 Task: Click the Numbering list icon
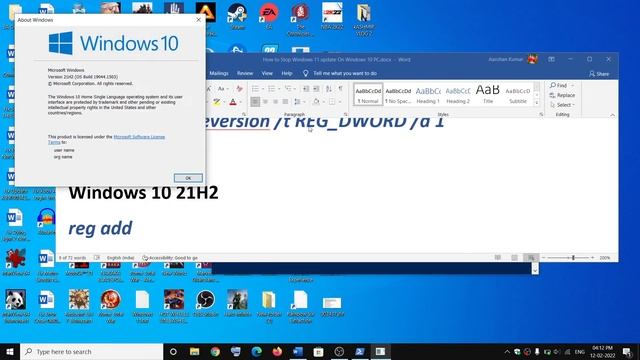pos(271,89)
